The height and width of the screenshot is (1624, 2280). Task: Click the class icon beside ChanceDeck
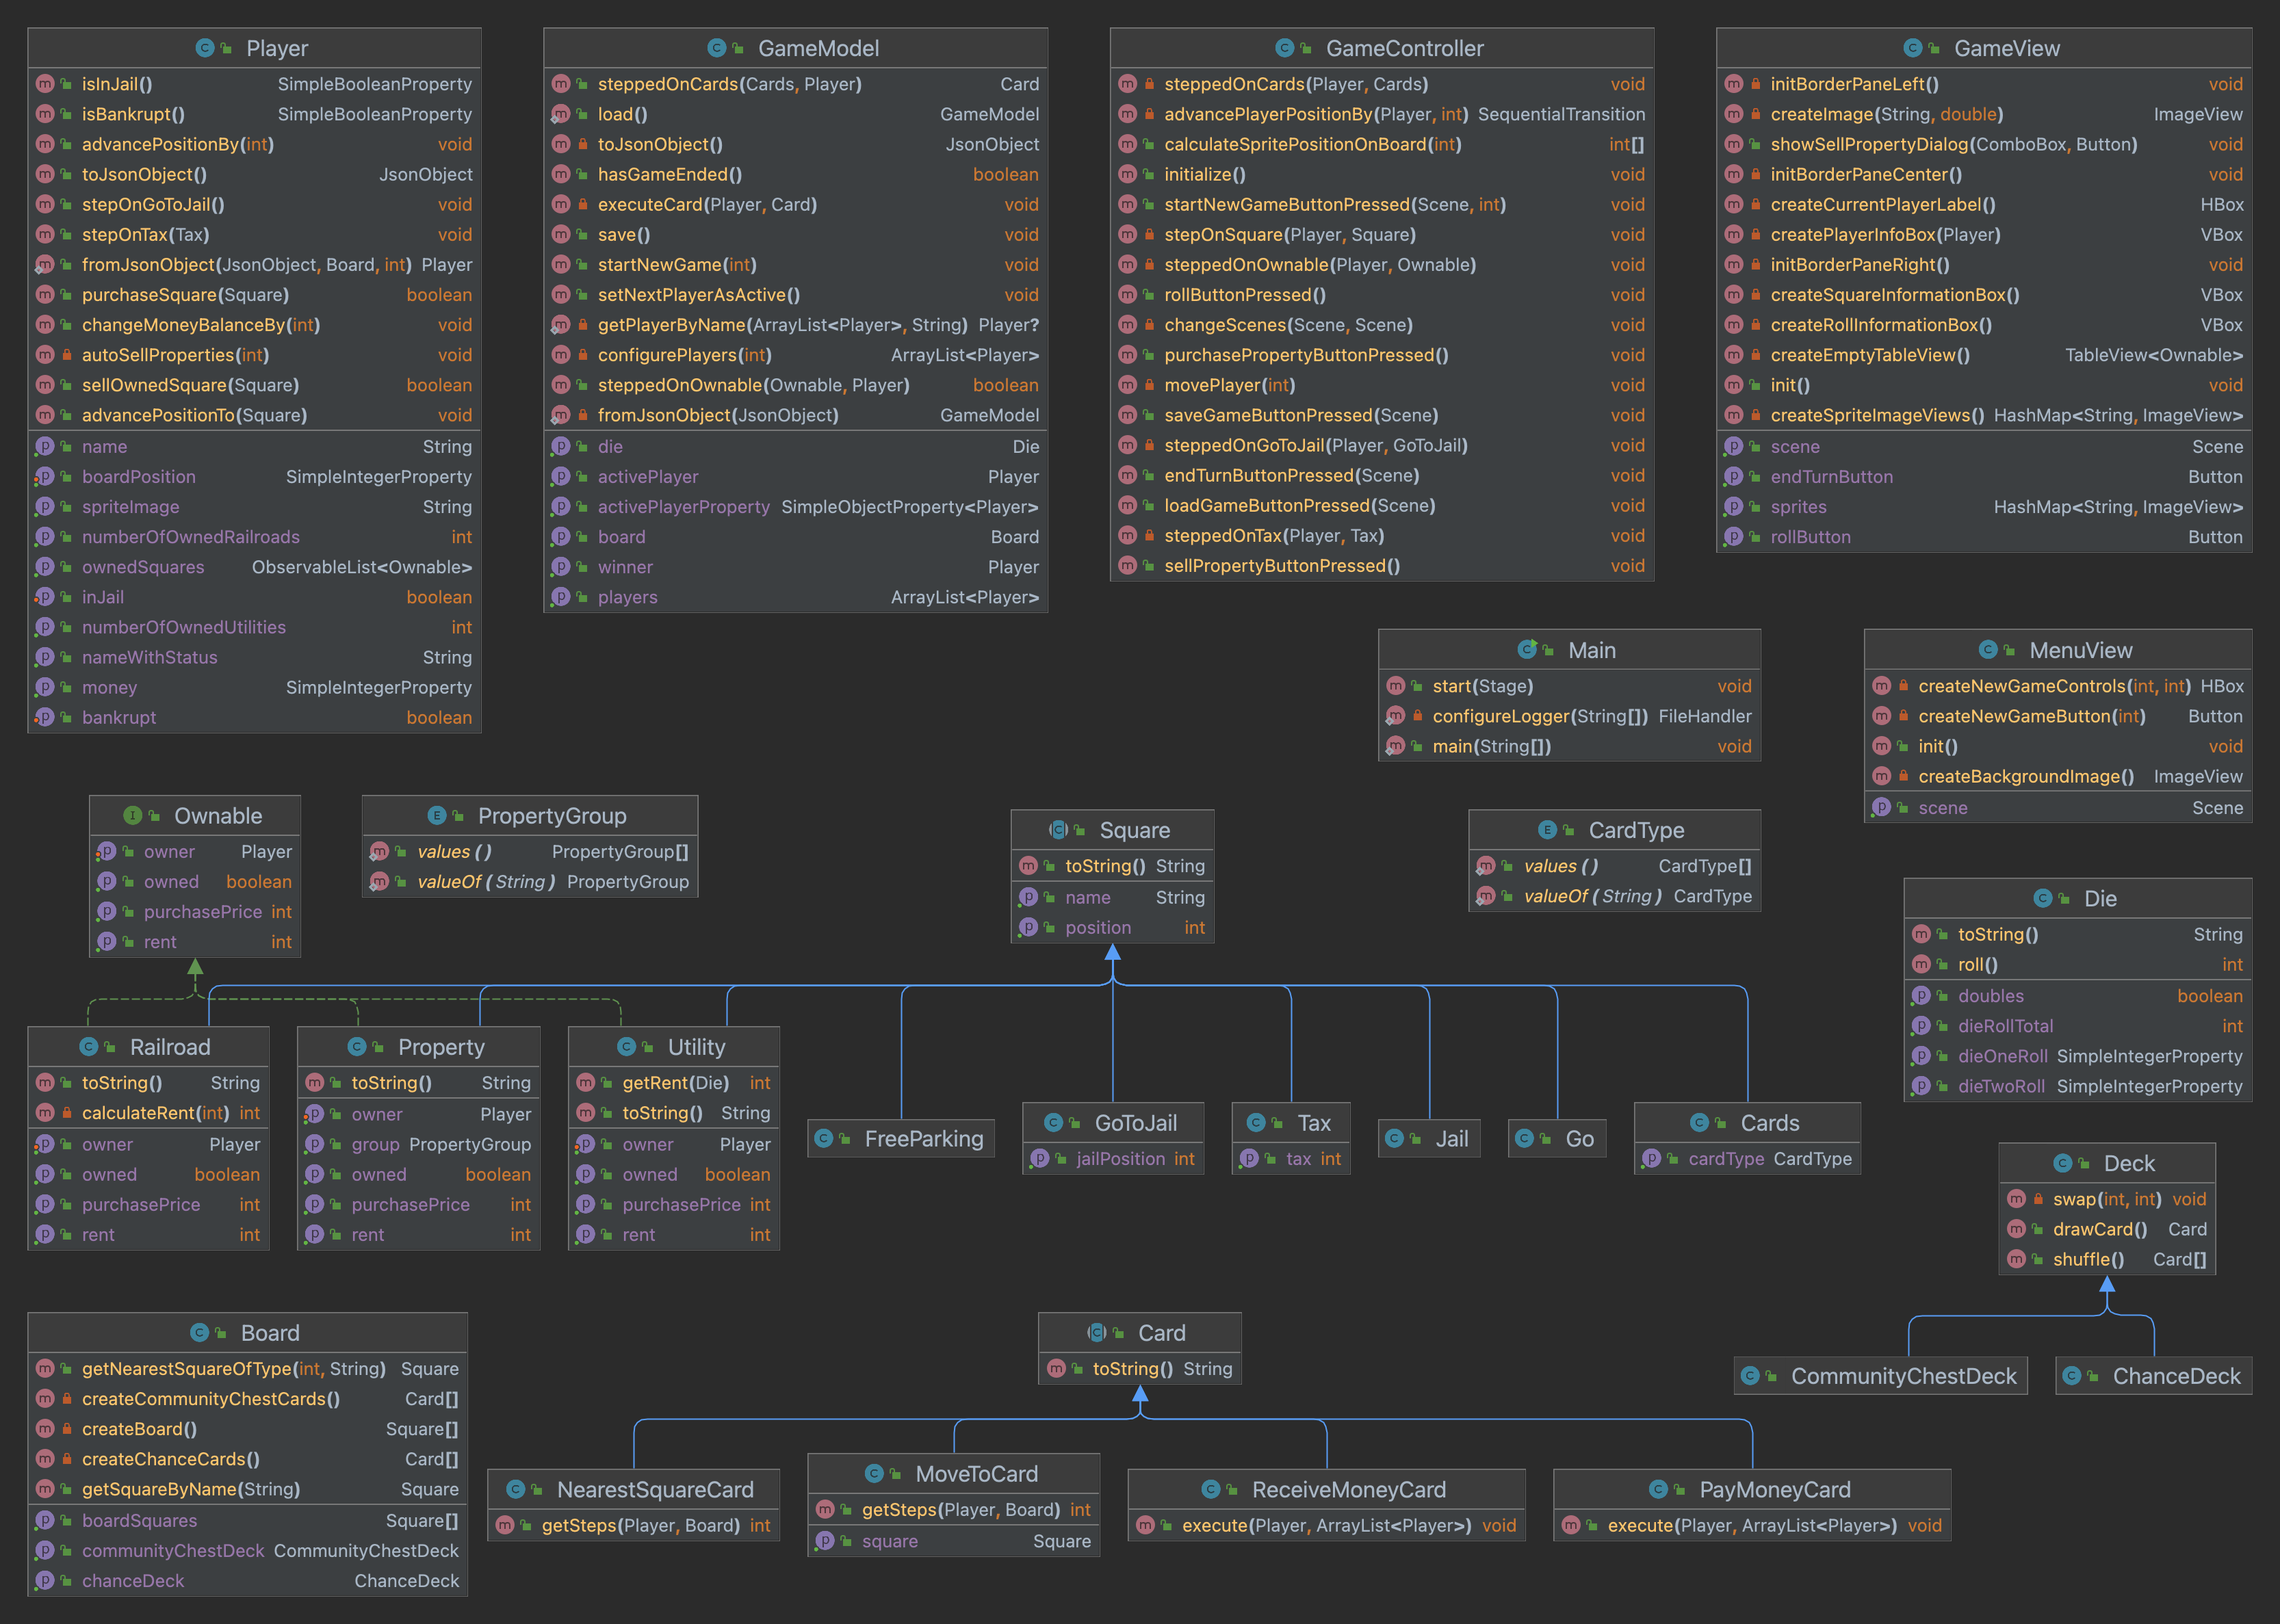click(x=2072, y=1376)
